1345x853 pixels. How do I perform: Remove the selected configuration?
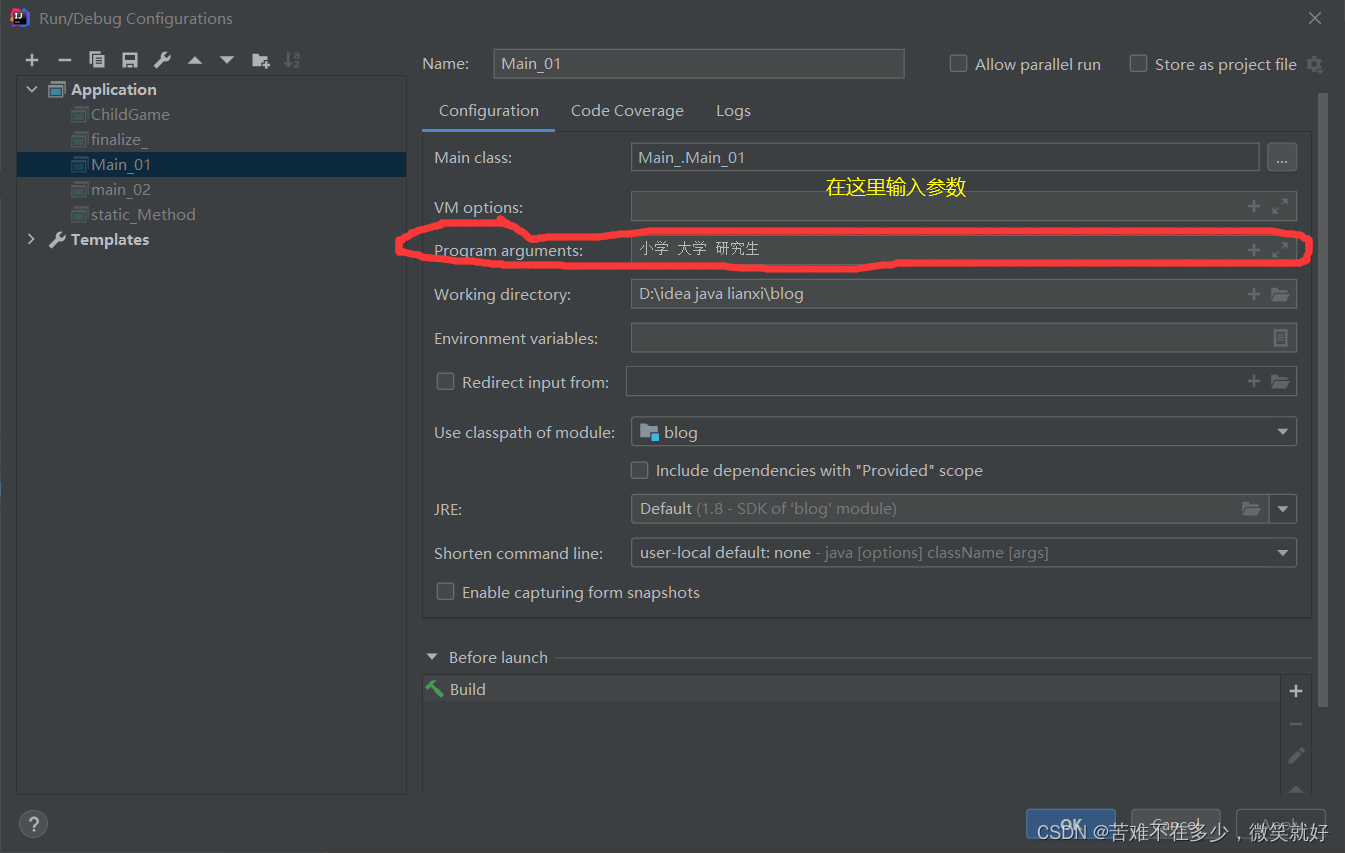(64, 59)
